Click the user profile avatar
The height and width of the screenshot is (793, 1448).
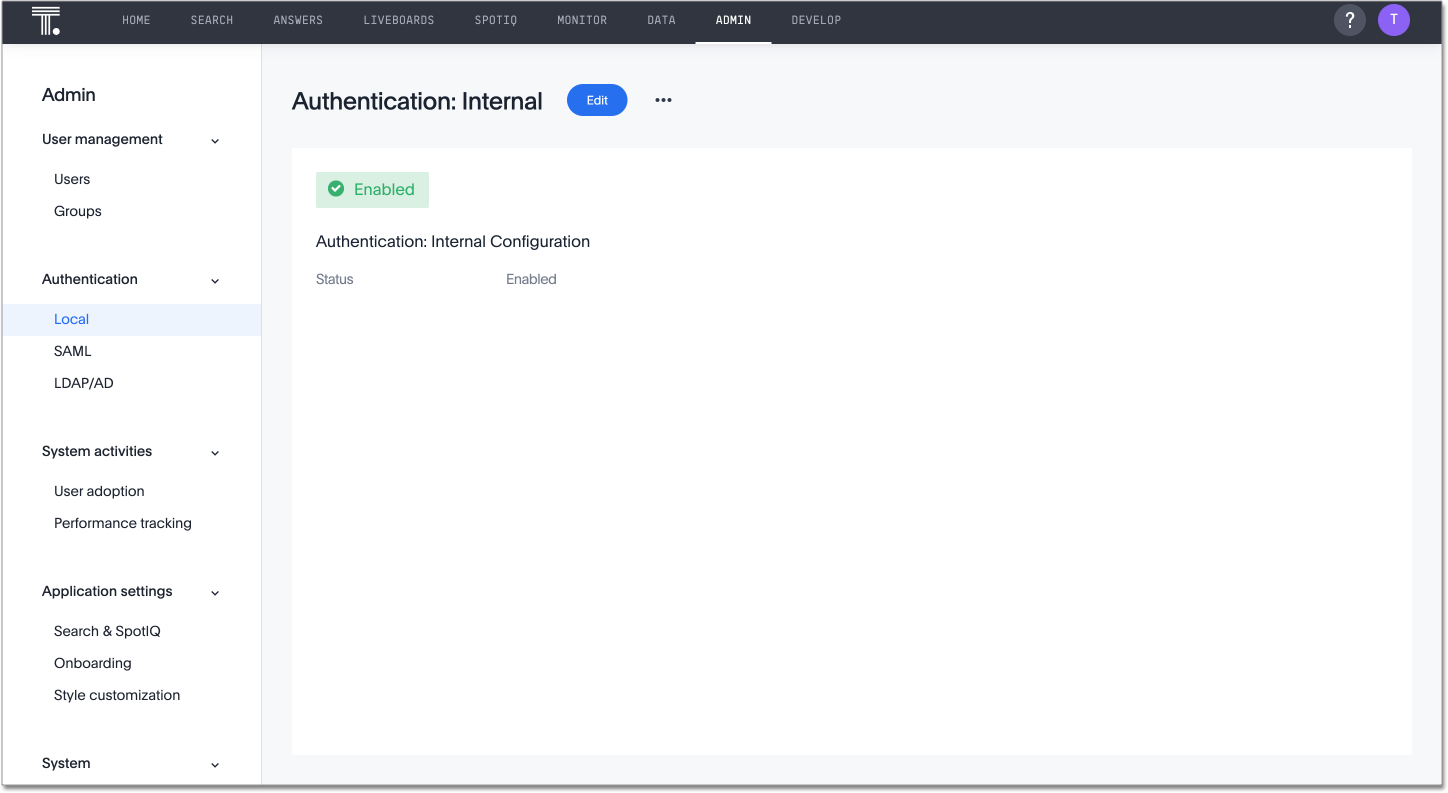[x=1394, y=20]
